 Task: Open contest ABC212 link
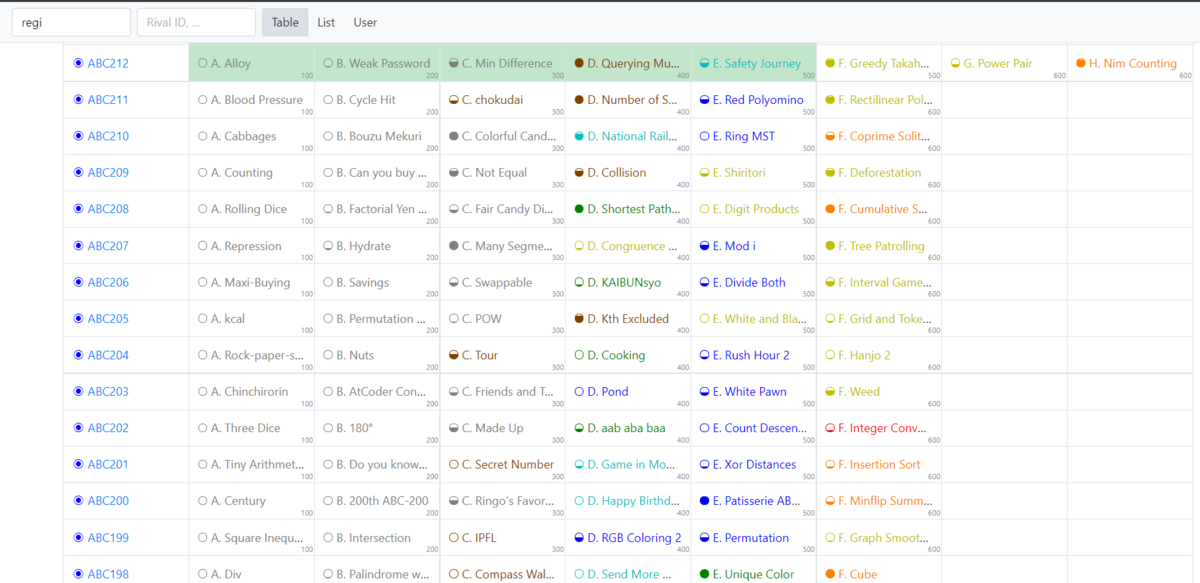(x=108, y=63)
